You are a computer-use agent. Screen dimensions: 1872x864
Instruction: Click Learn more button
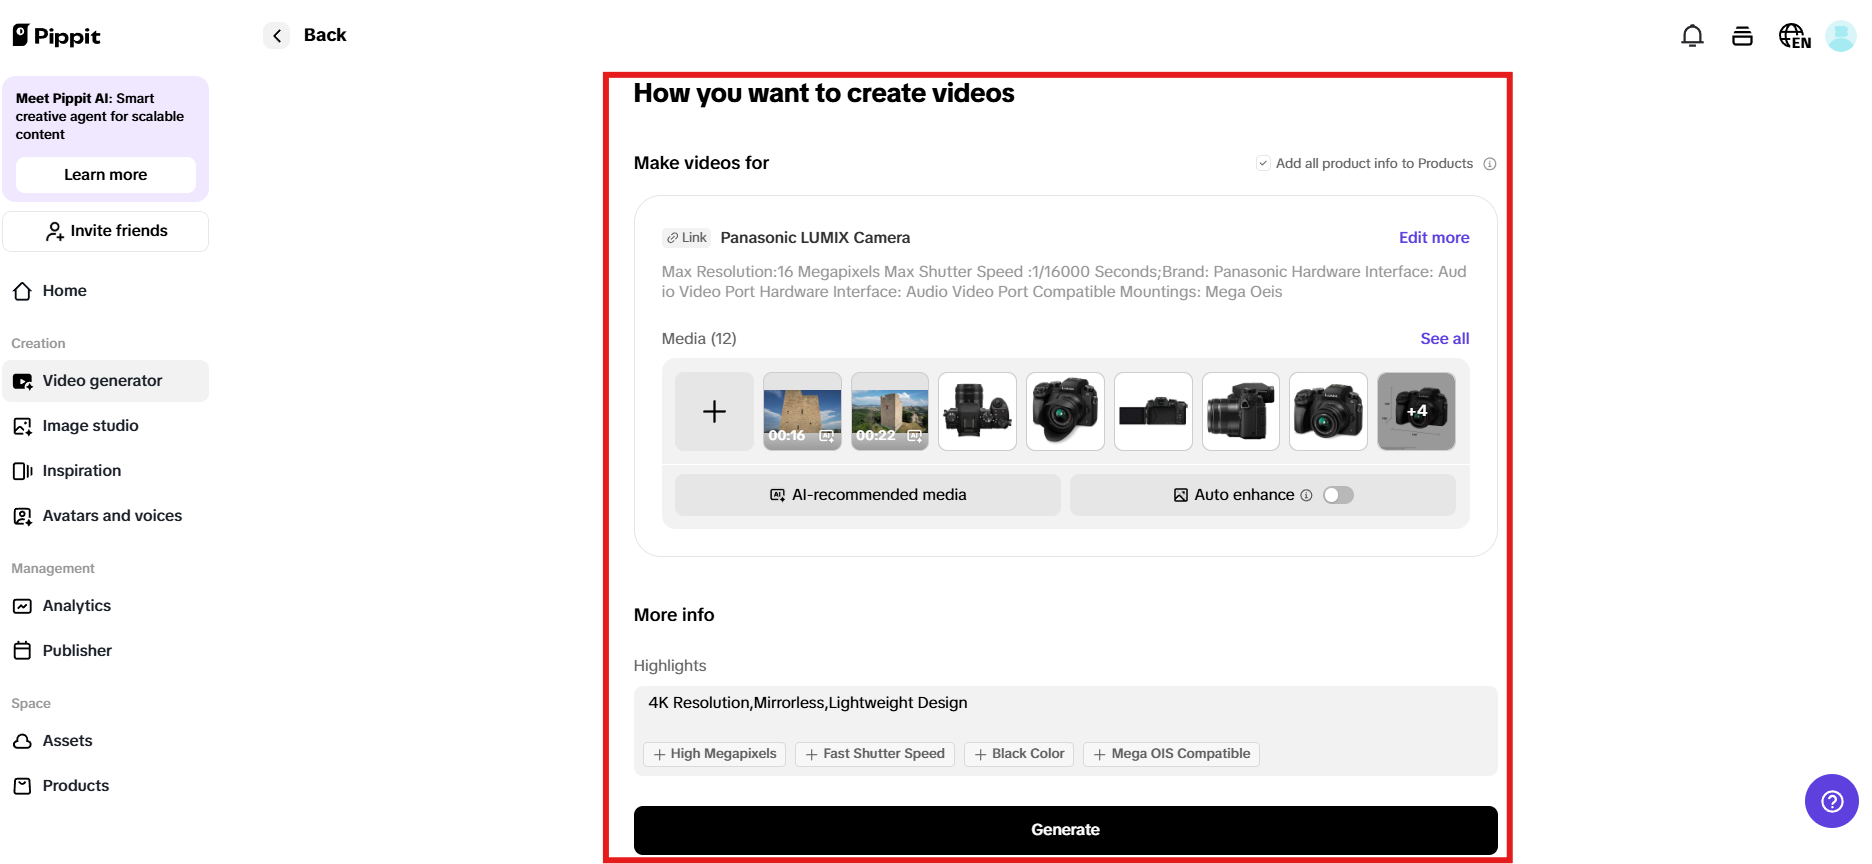click(x=106, y=175)
